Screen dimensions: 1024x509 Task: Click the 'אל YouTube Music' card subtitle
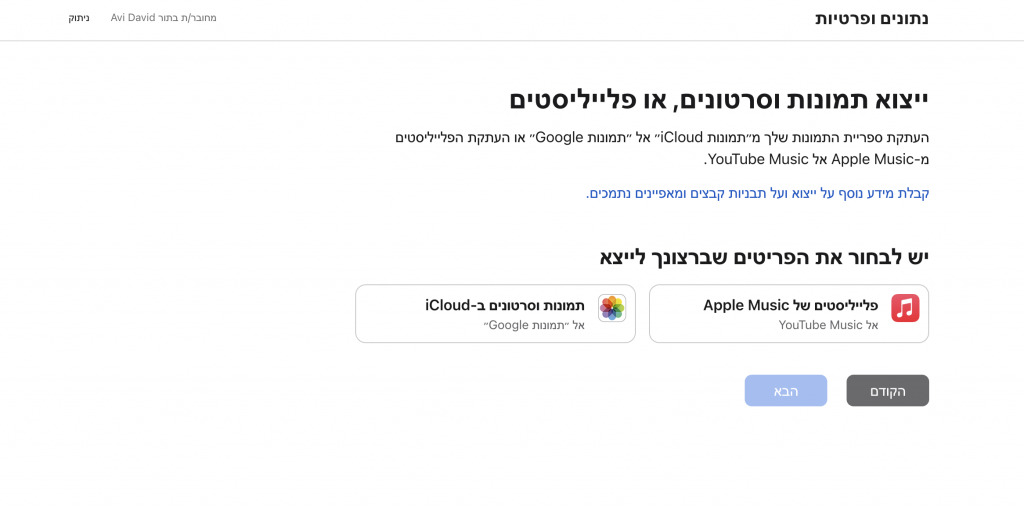tap(828, 325)
